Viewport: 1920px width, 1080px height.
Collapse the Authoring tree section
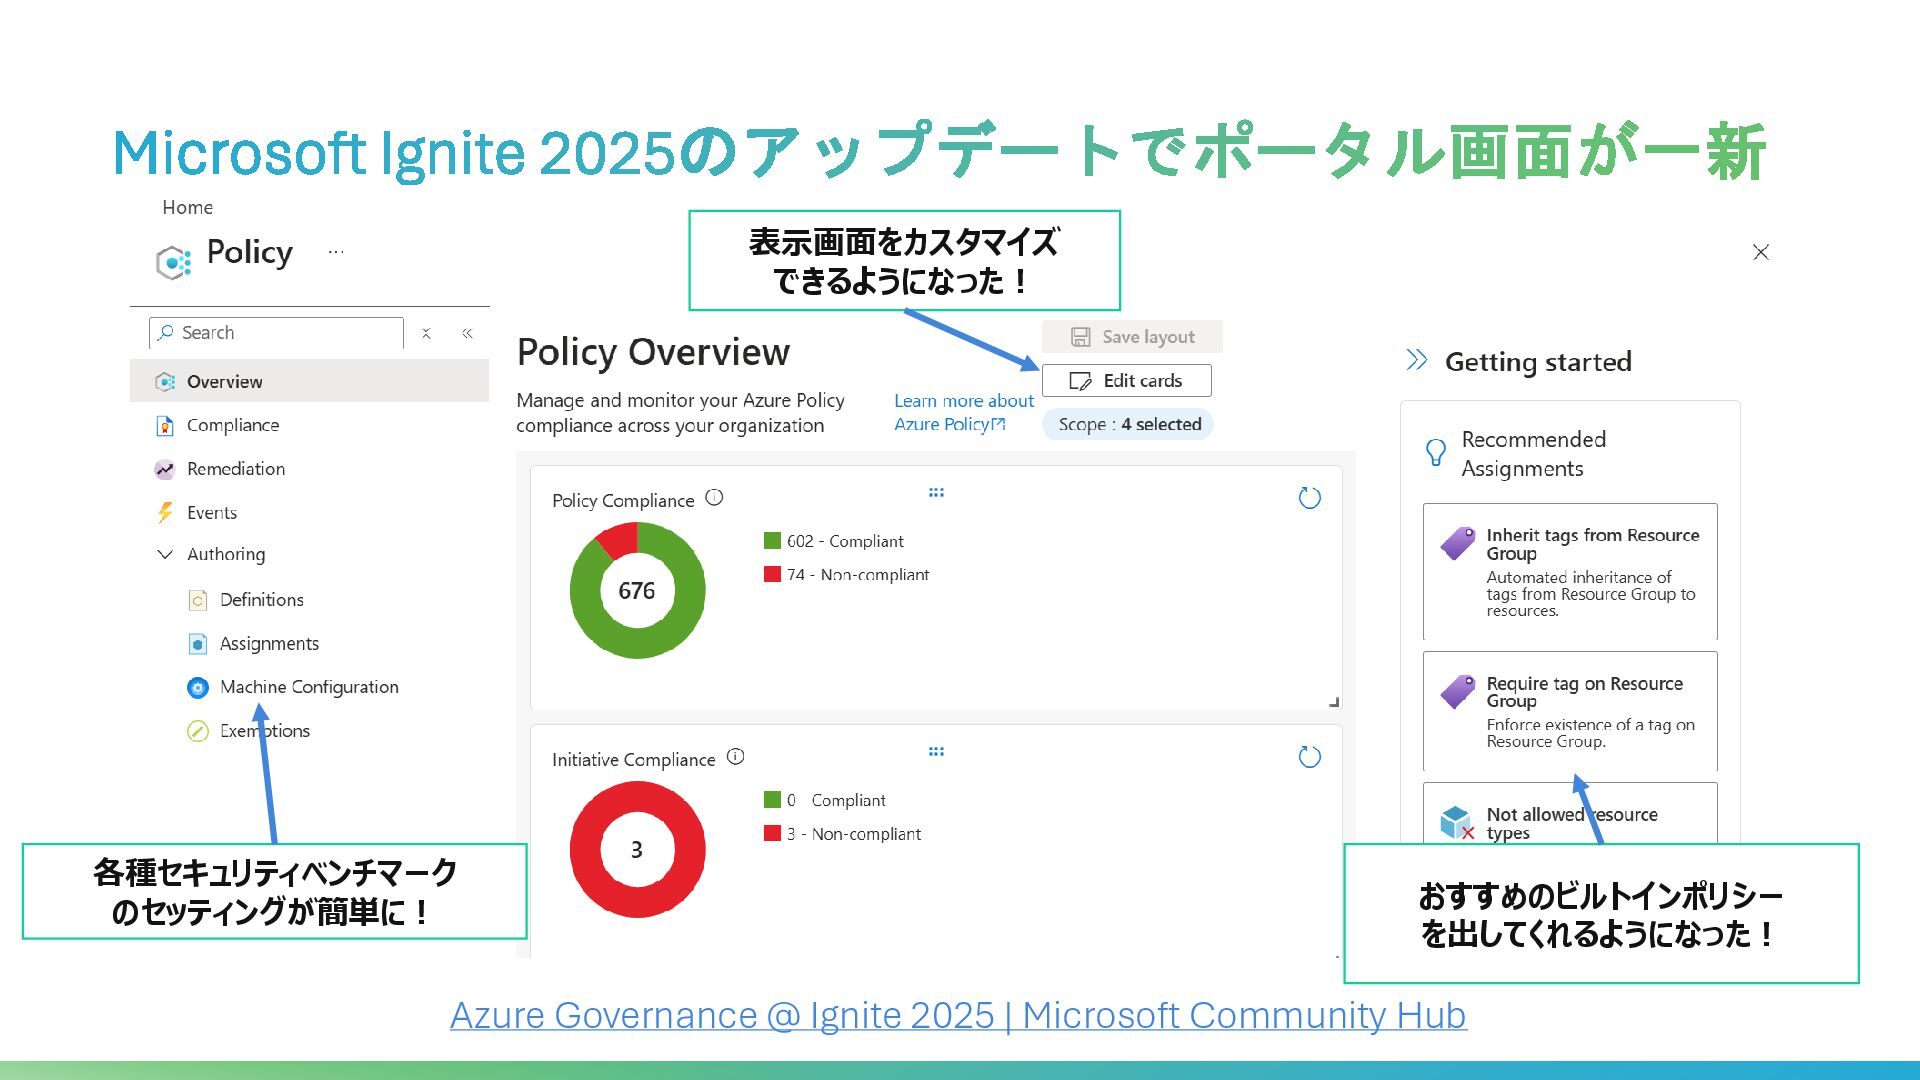[x=165, y=554]
